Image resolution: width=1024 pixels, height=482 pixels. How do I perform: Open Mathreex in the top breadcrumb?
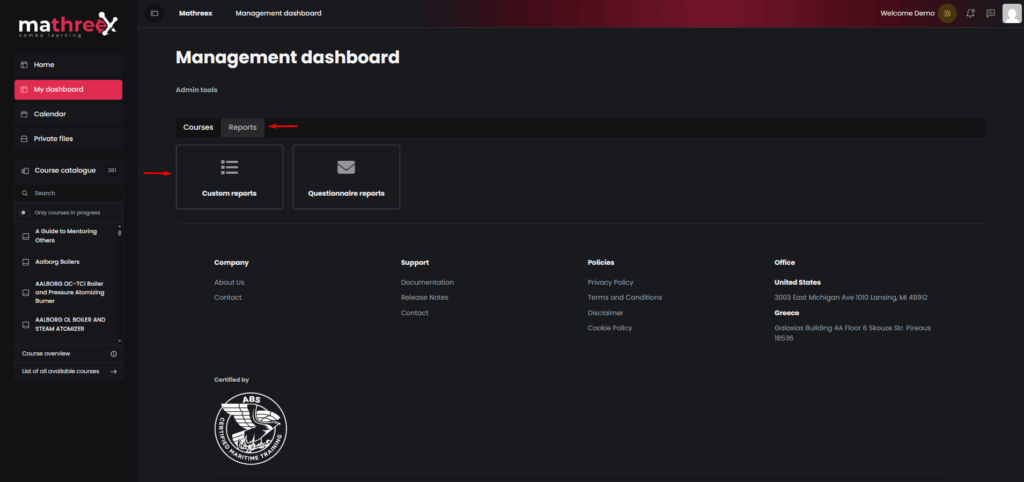click(x=195, y=13)
